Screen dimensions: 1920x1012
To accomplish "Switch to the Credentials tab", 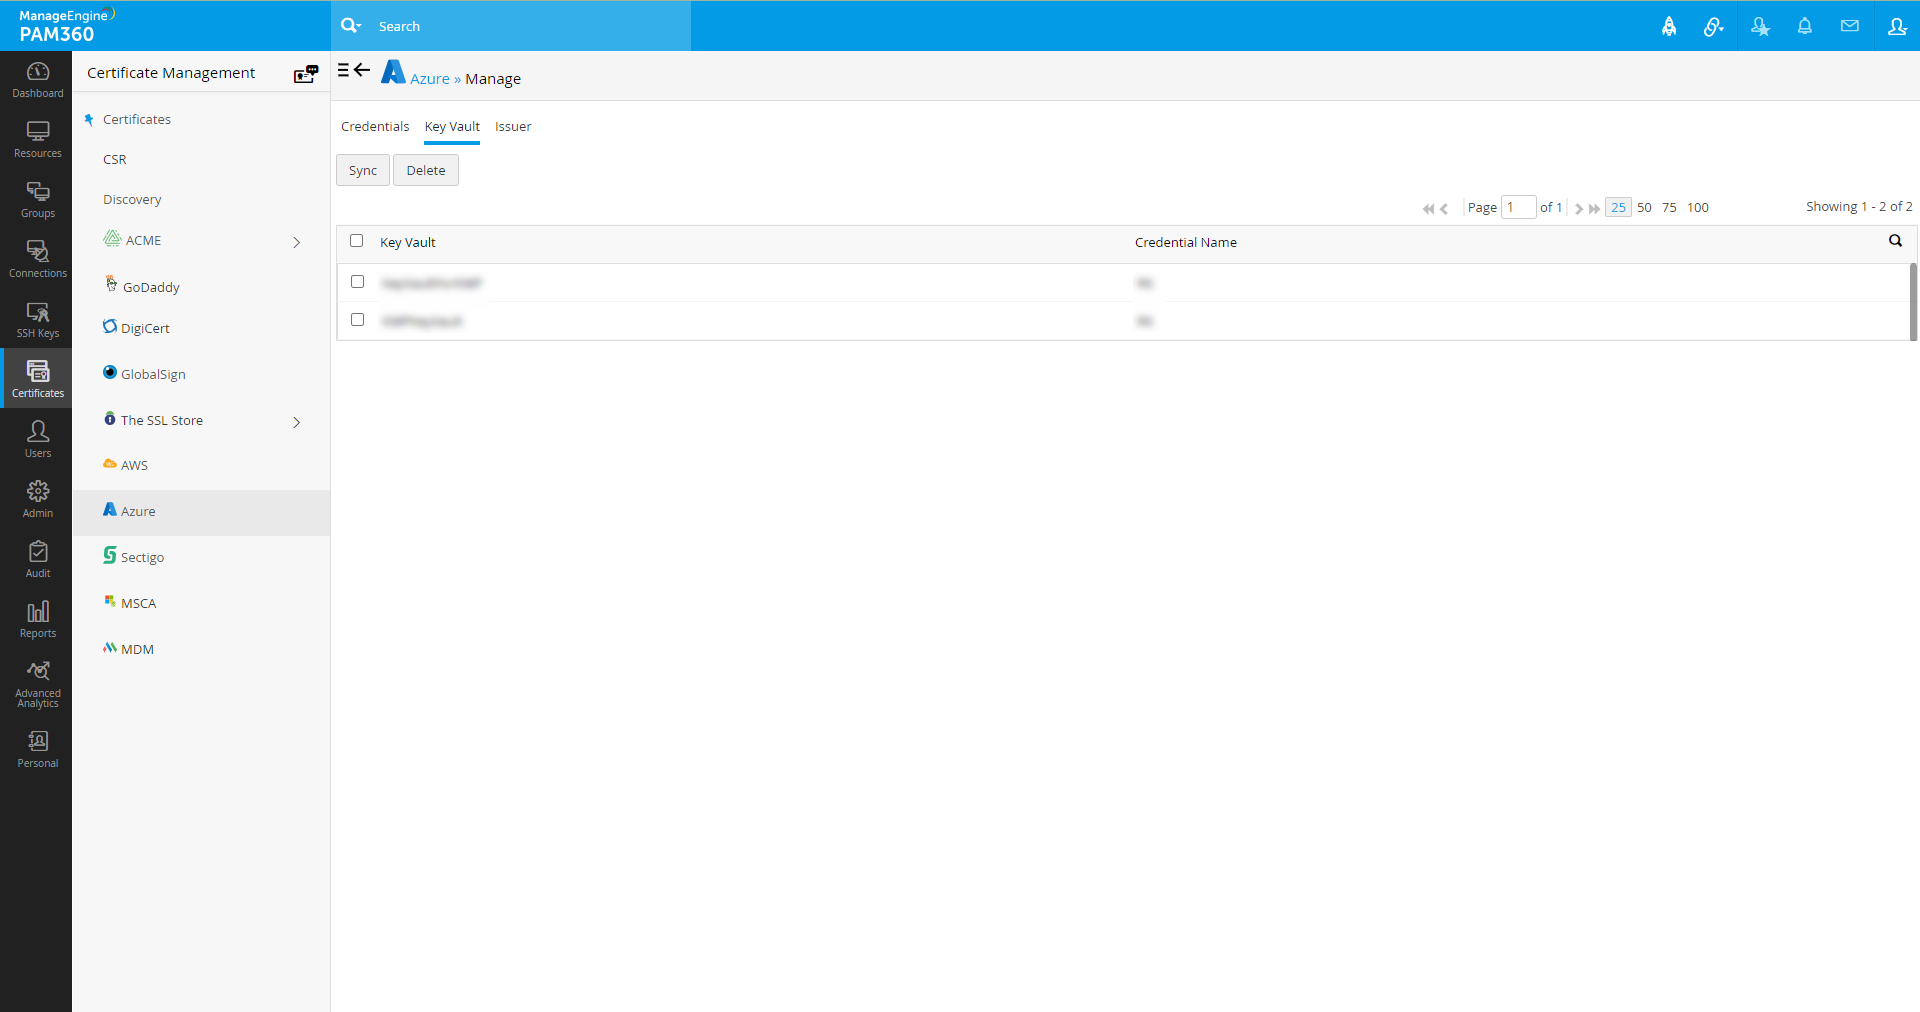I will 374,126.
